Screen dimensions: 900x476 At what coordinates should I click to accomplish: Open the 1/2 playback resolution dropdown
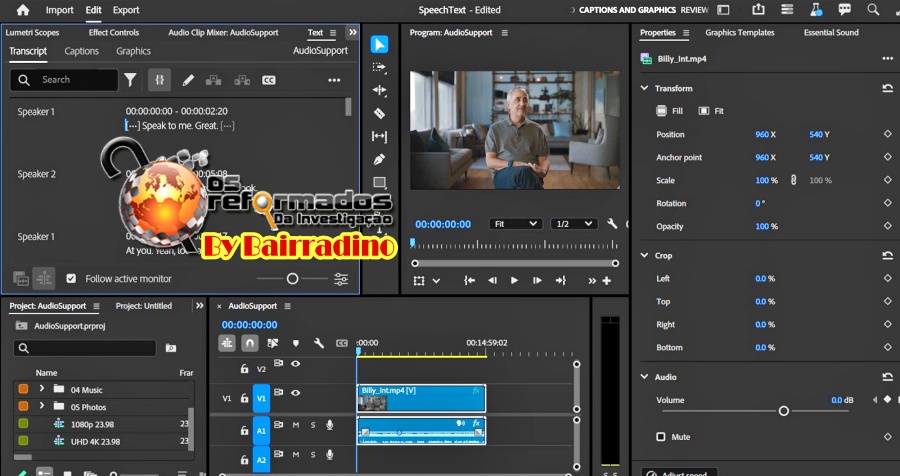pyautogui.click(x=574, y=224)
